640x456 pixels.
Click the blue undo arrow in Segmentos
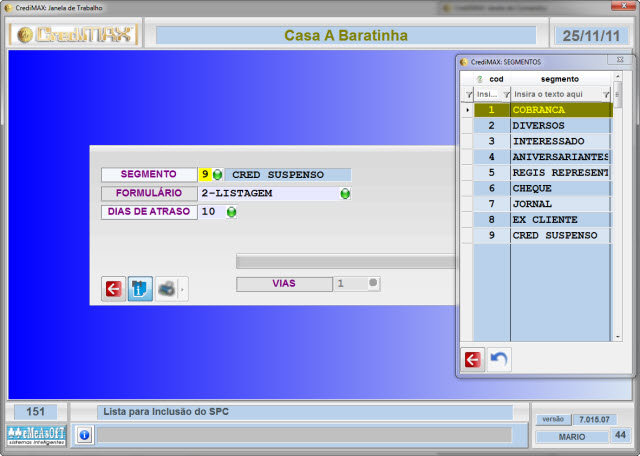tap(498, 359)
